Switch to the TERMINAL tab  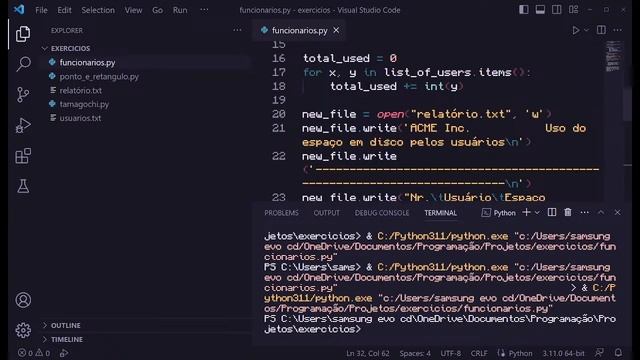coord(440,213)
